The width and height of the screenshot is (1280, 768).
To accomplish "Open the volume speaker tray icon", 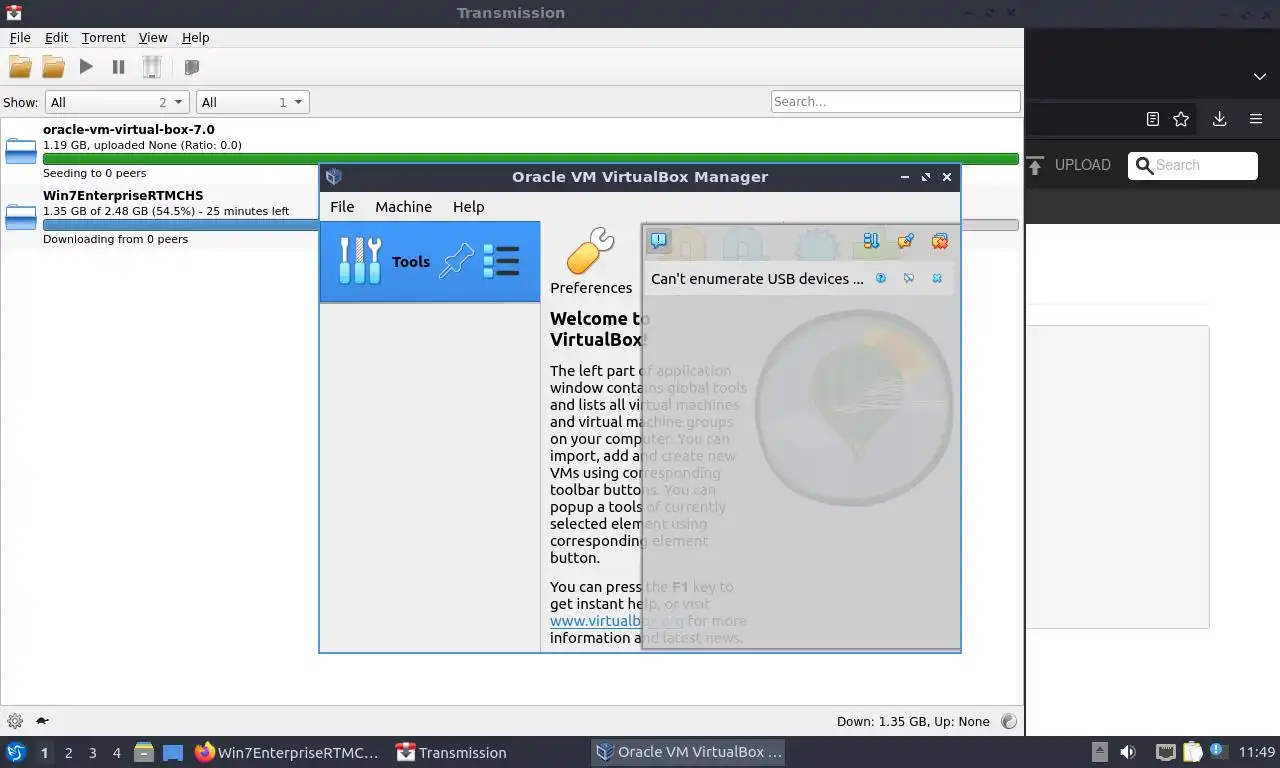I will click(1128, 752).
